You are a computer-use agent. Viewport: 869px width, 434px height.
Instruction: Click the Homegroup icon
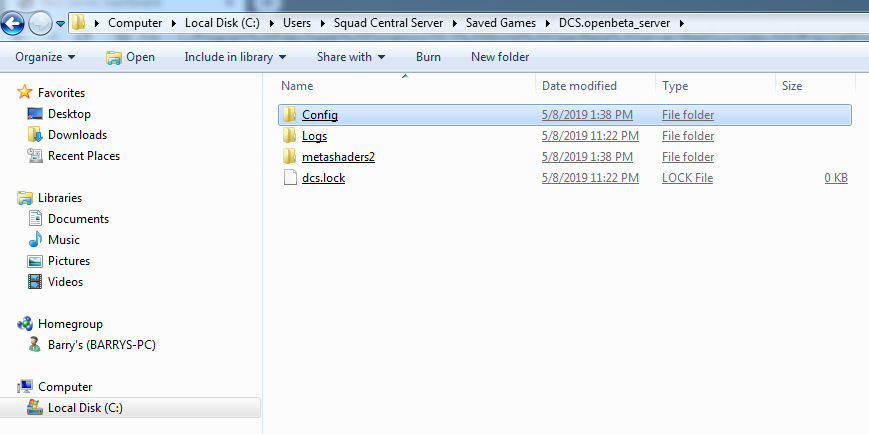pos(25,324)
